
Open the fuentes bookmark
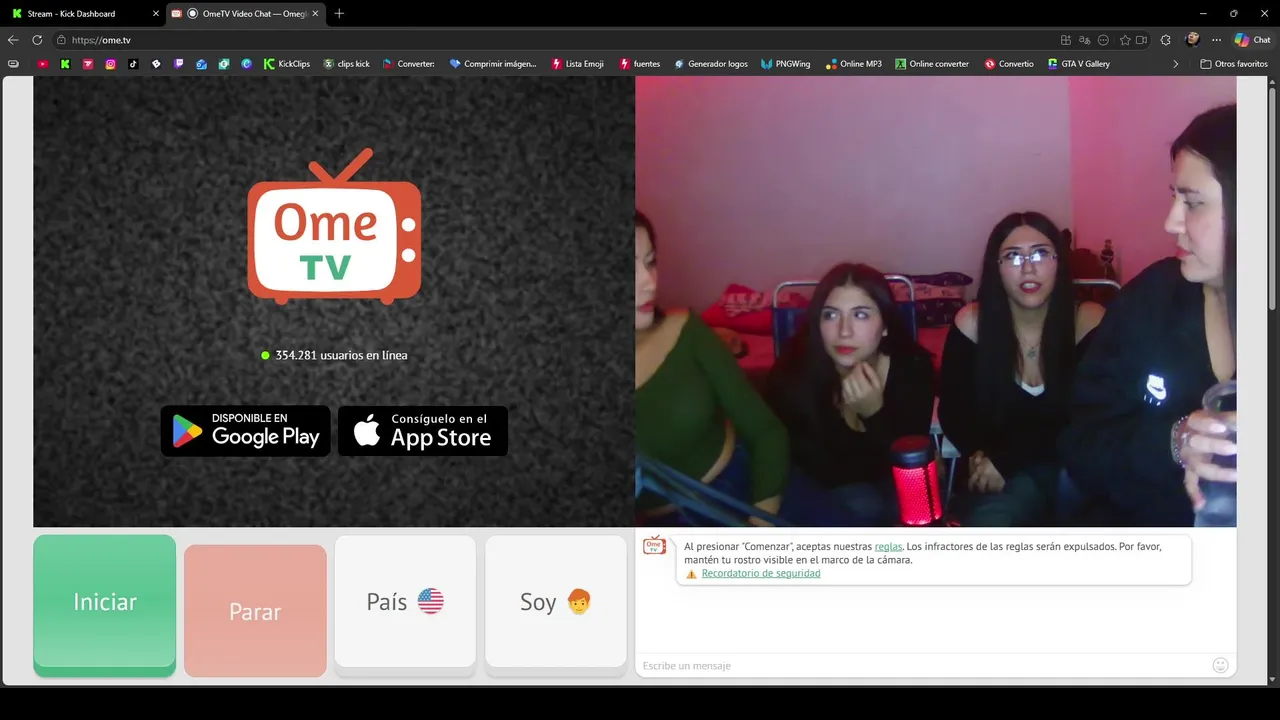640,64
